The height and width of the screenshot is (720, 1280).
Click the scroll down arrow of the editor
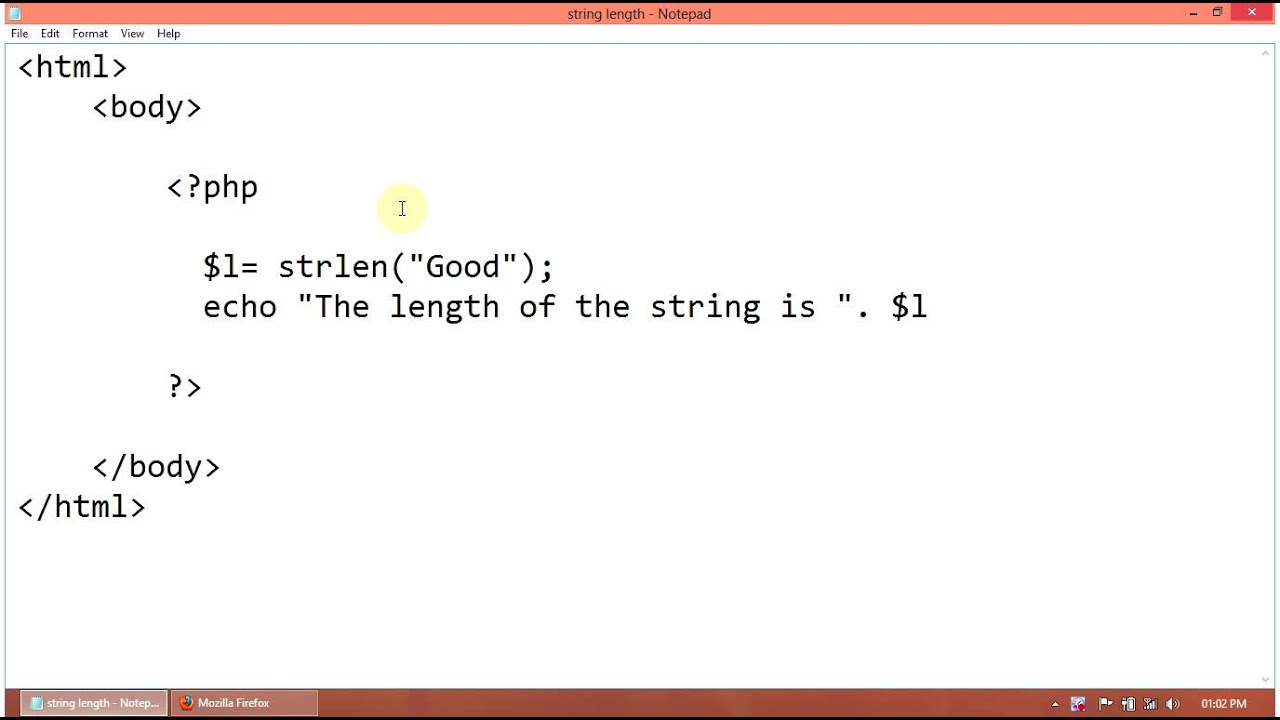coord(1266,680)
